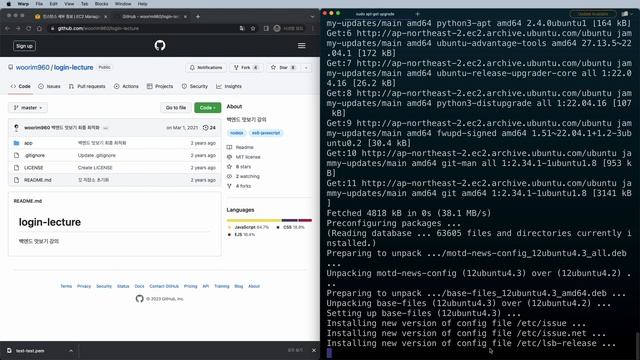Expand the Star lists dropdown arrow
The width and height of the screenshot is (640, 360).
pos(306,67)
